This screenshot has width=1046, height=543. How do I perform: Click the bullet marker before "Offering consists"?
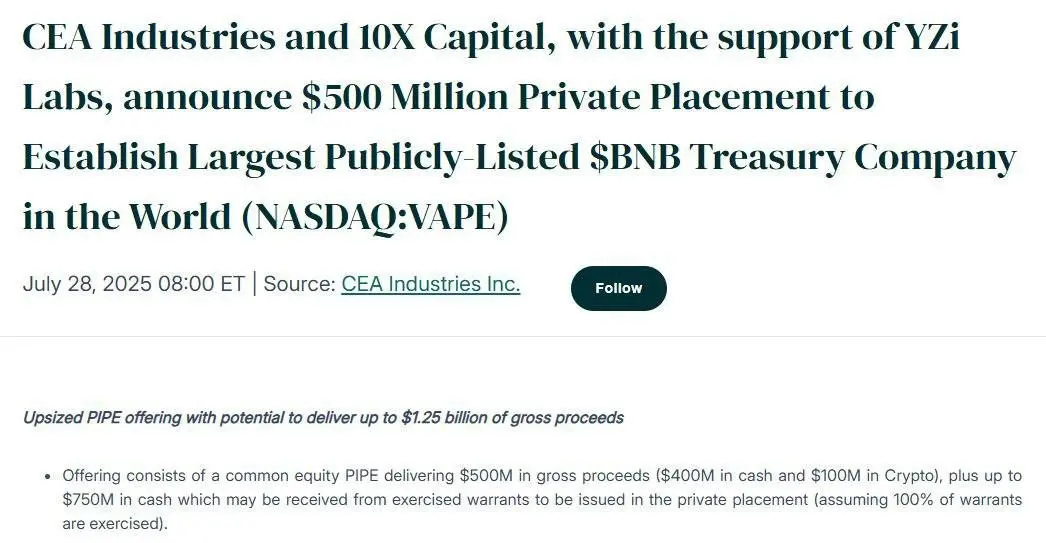point(47,477)
